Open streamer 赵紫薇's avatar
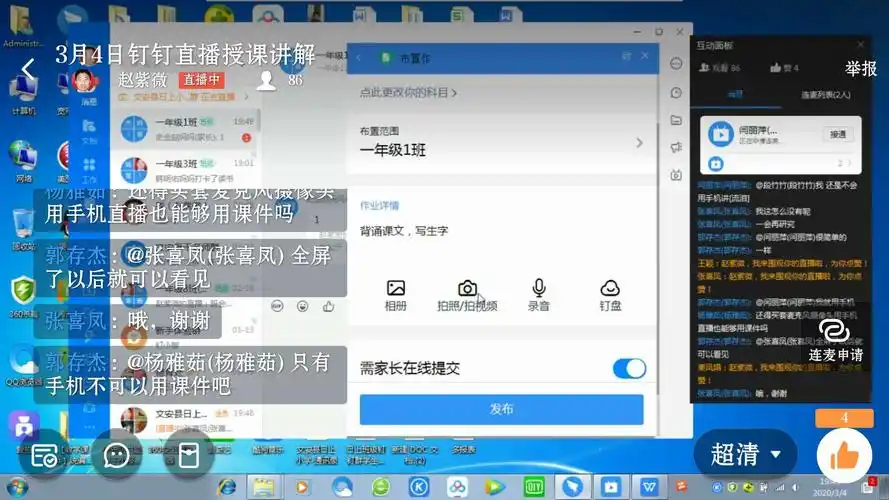Image resolution: width=889 pixels, height=500 pixels. pos(84,80)
